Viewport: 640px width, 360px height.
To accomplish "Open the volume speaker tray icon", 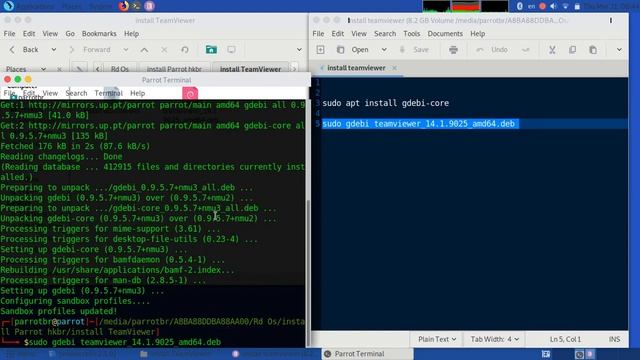I will (553, 6).
